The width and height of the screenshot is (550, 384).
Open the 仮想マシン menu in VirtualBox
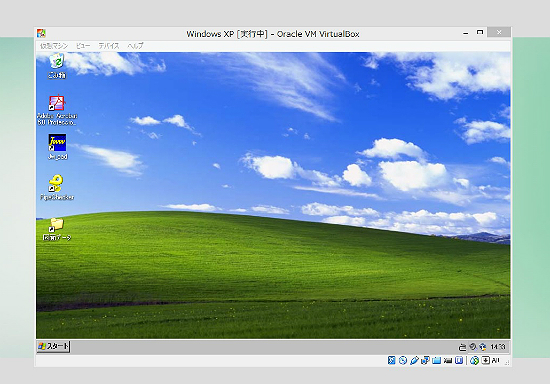(x=54, y=46)
